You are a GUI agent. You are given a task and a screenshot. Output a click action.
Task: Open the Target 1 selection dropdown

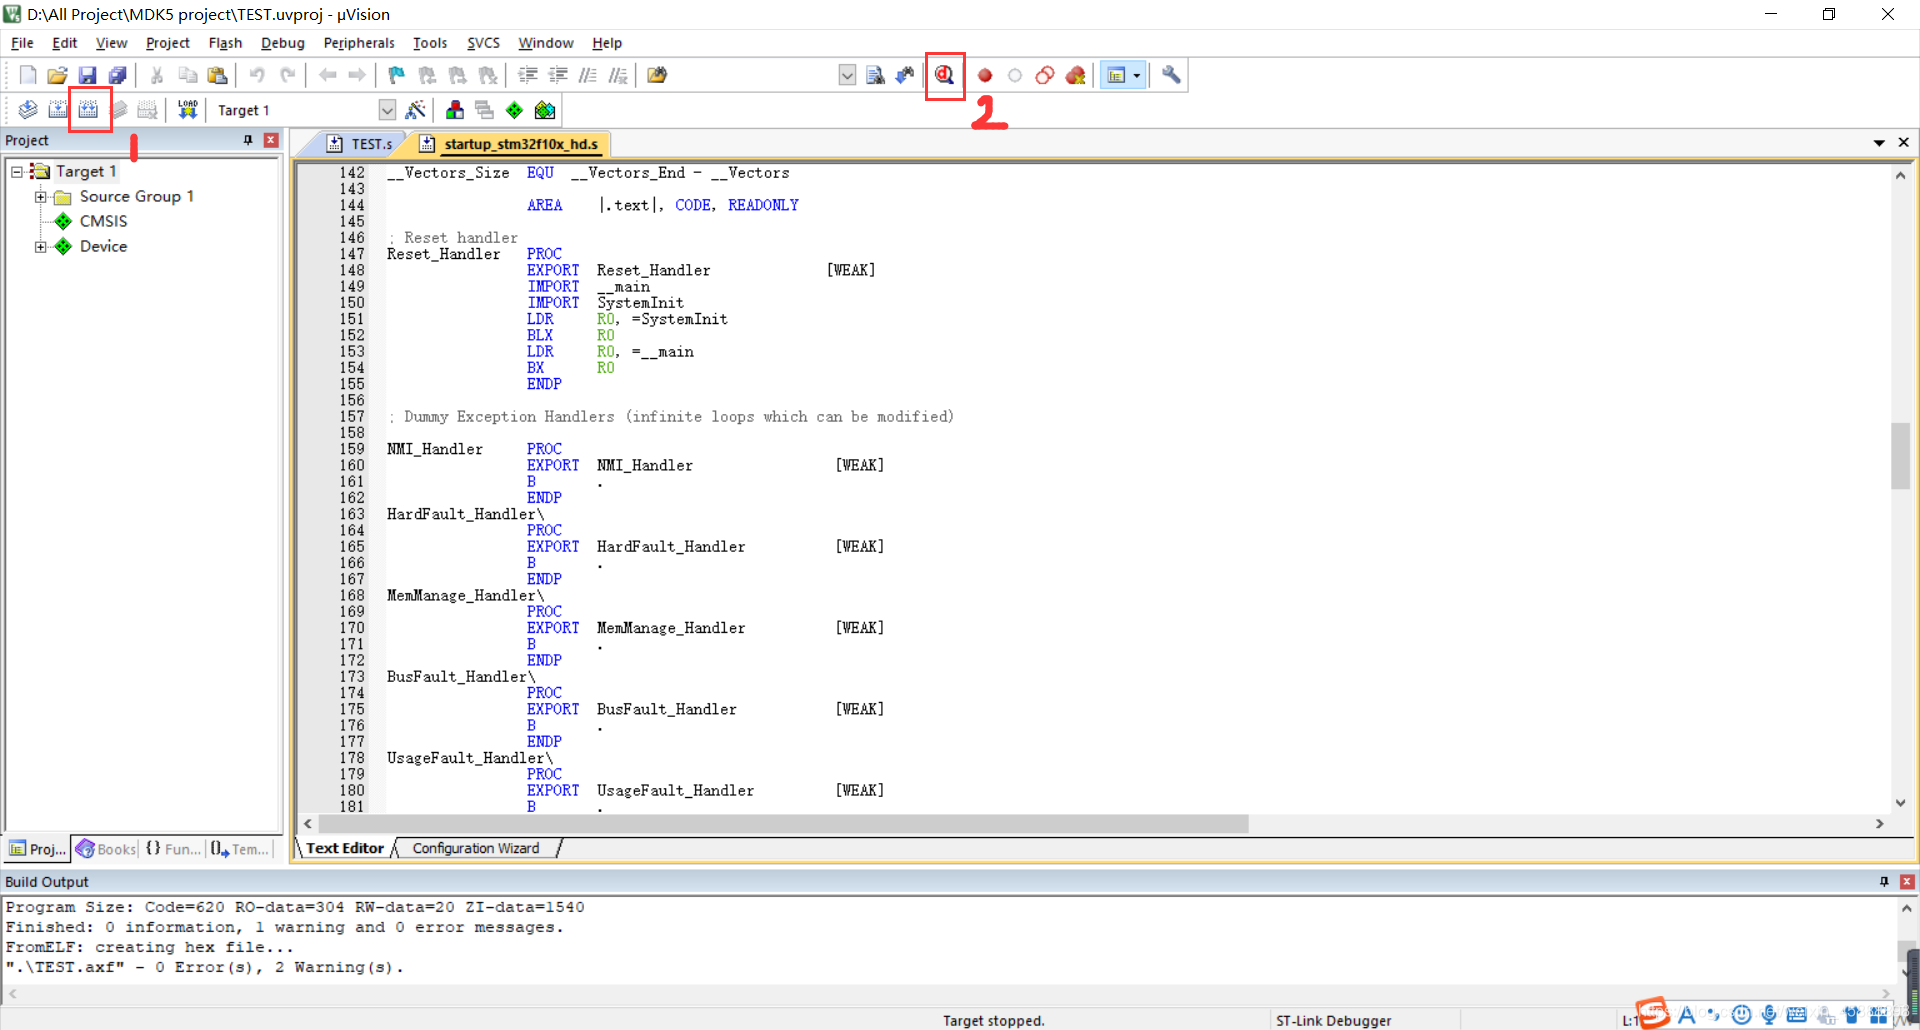pyautogui.click(x=387, y=110)
